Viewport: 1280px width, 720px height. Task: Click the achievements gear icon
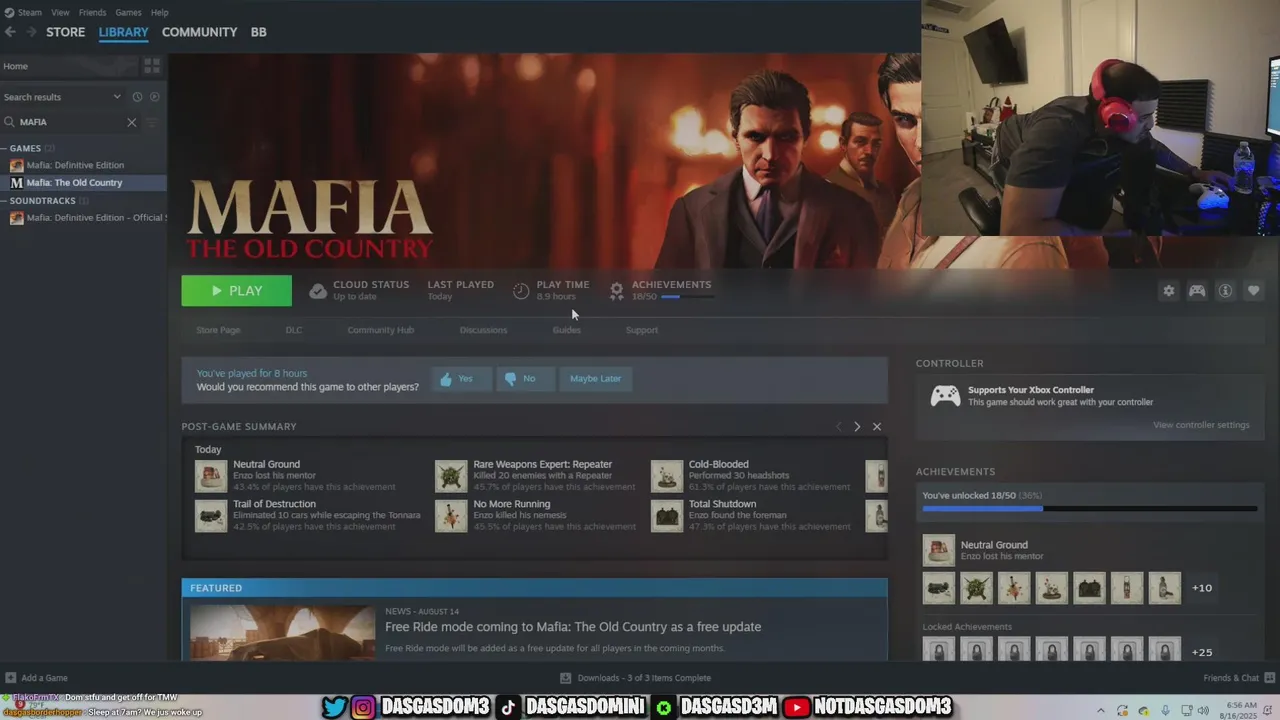point(616,291)
